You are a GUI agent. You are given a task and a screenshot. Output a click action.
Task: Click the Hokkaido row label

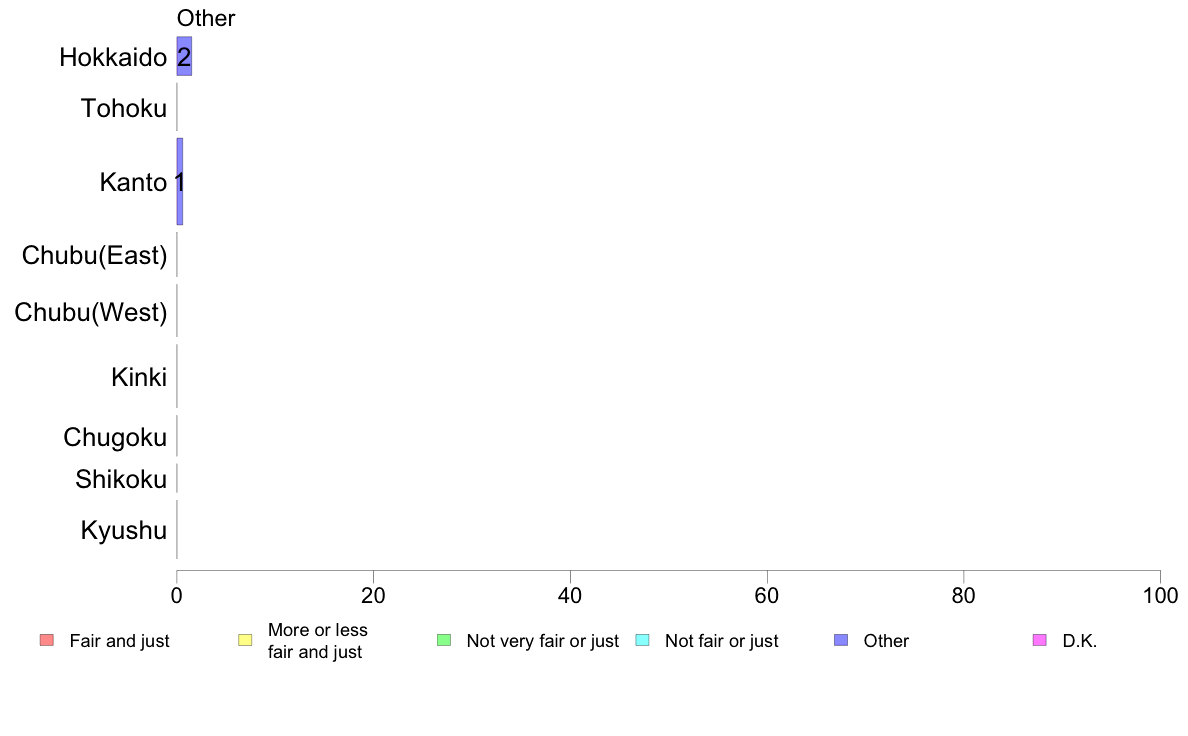coord(113,58)
